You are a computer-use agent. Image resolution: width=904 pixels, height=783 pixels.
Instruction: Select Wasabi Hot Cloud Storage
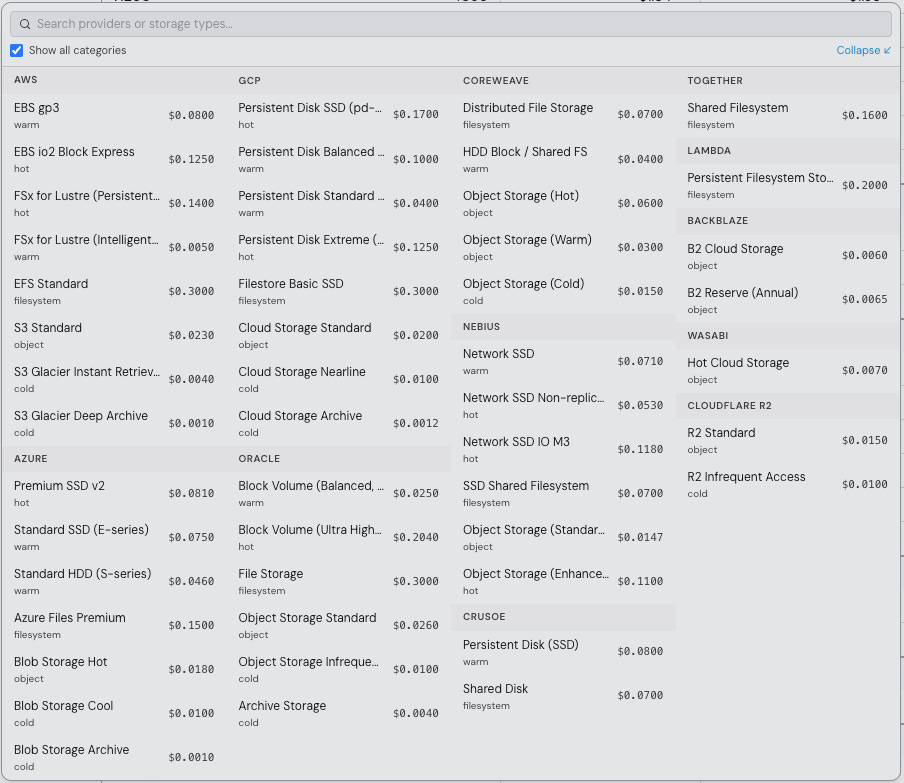787,370
